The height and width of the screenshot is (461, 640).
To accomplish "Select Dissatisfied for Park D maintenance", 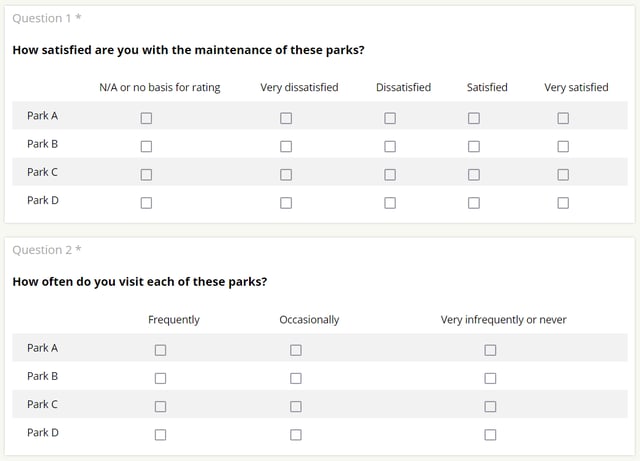I will point(390,203).
